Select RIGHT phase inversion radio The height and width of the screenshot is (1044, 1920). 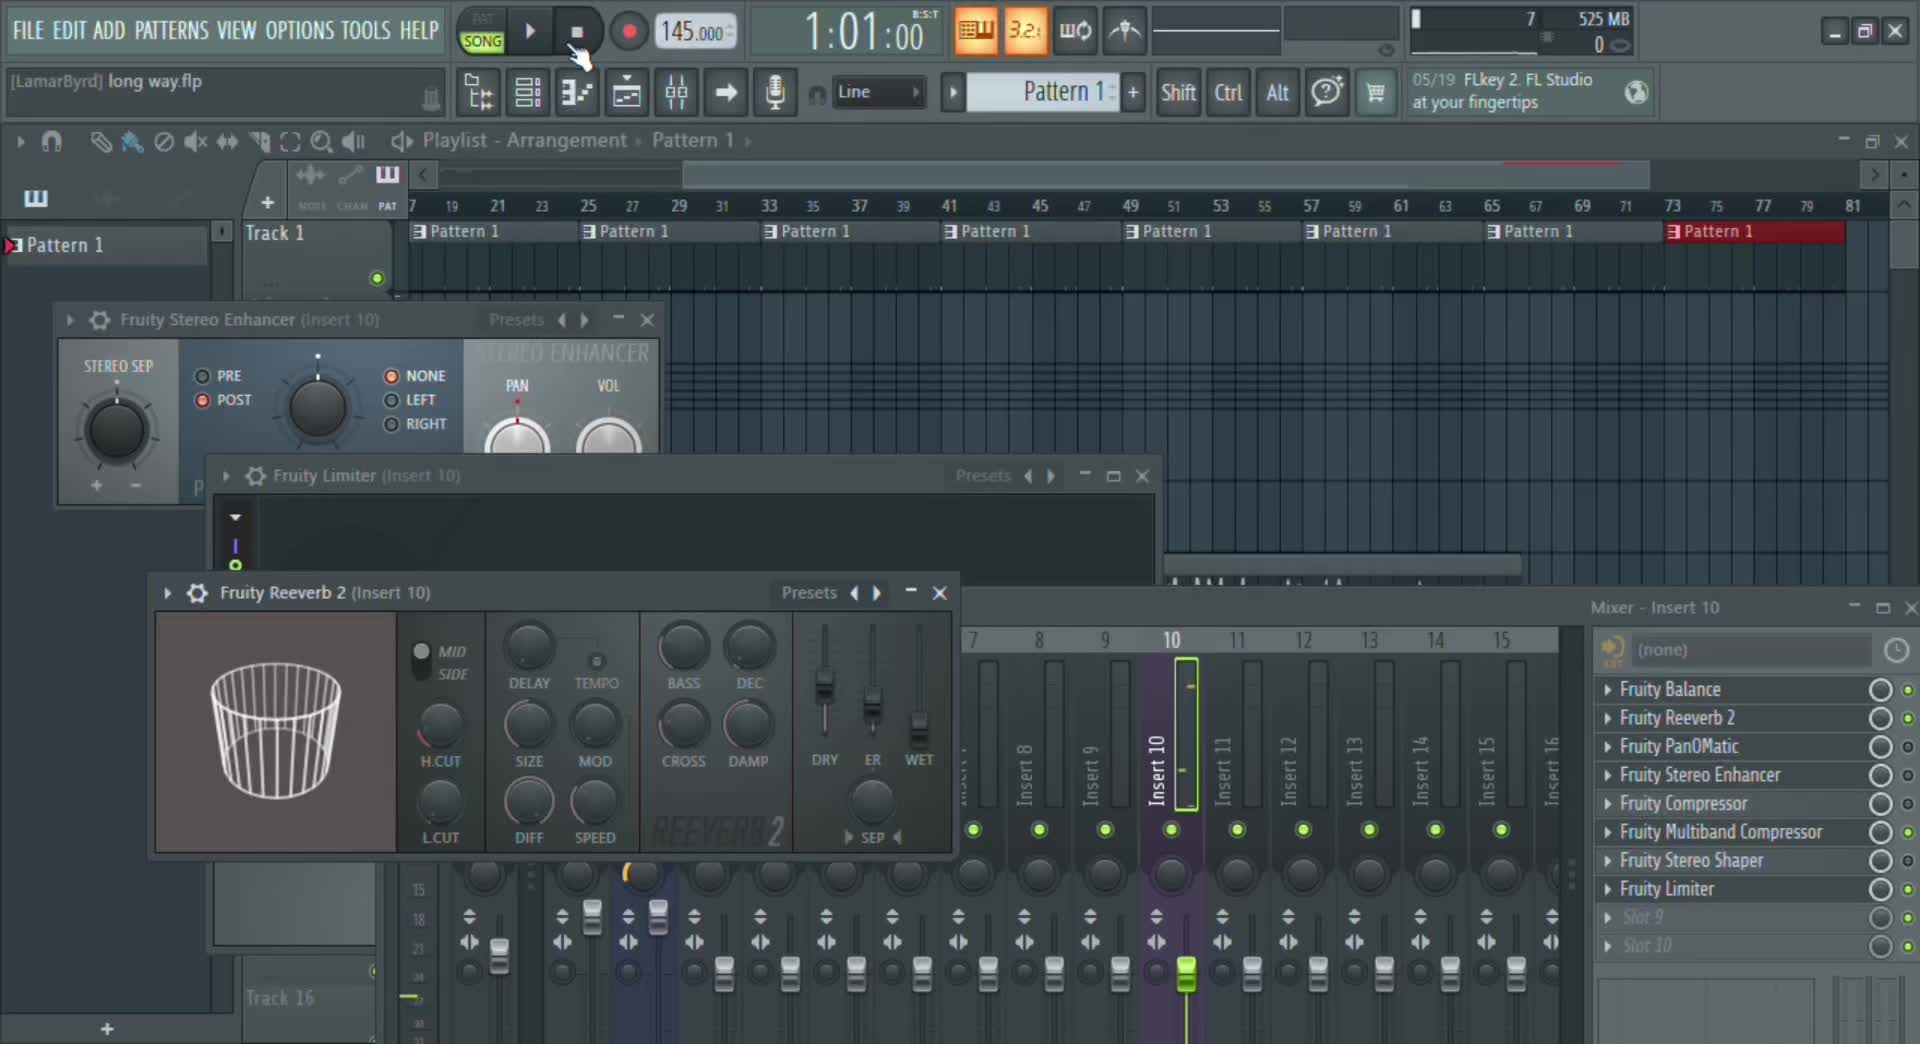coord(392,424)
